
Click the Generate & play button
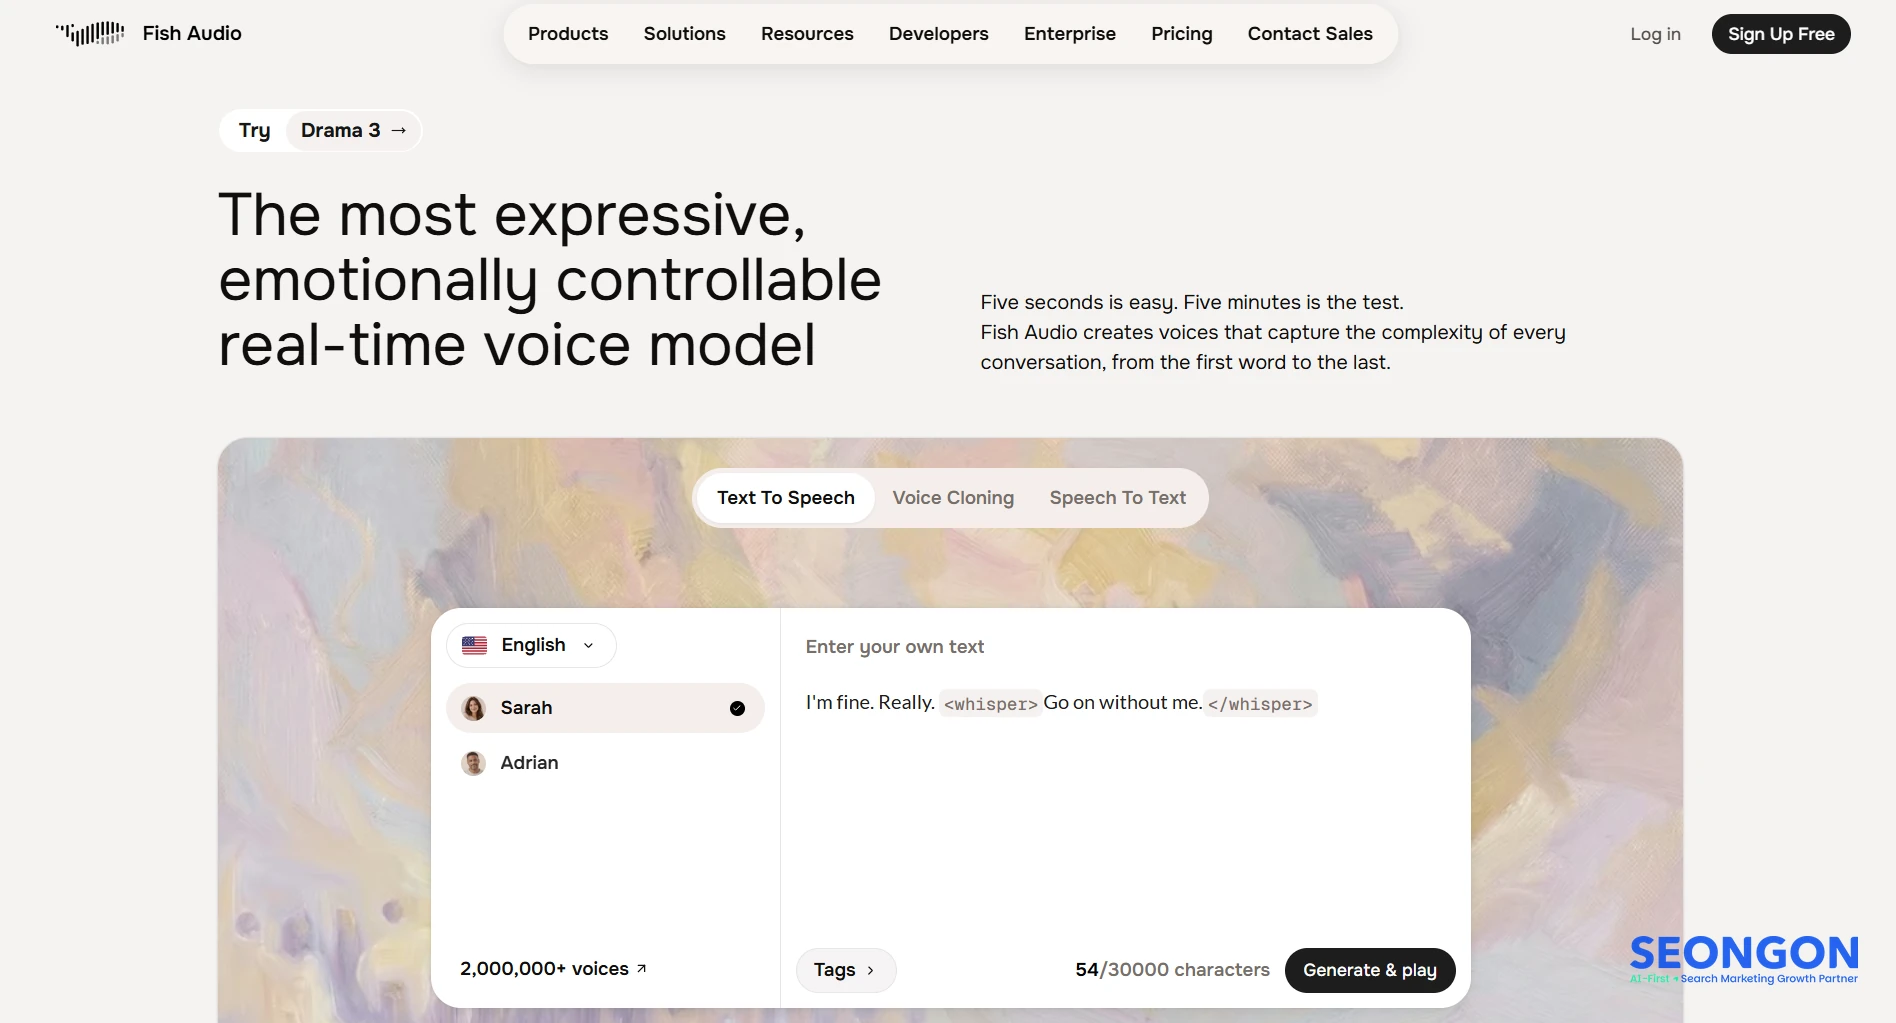(x=1370, y=970)
